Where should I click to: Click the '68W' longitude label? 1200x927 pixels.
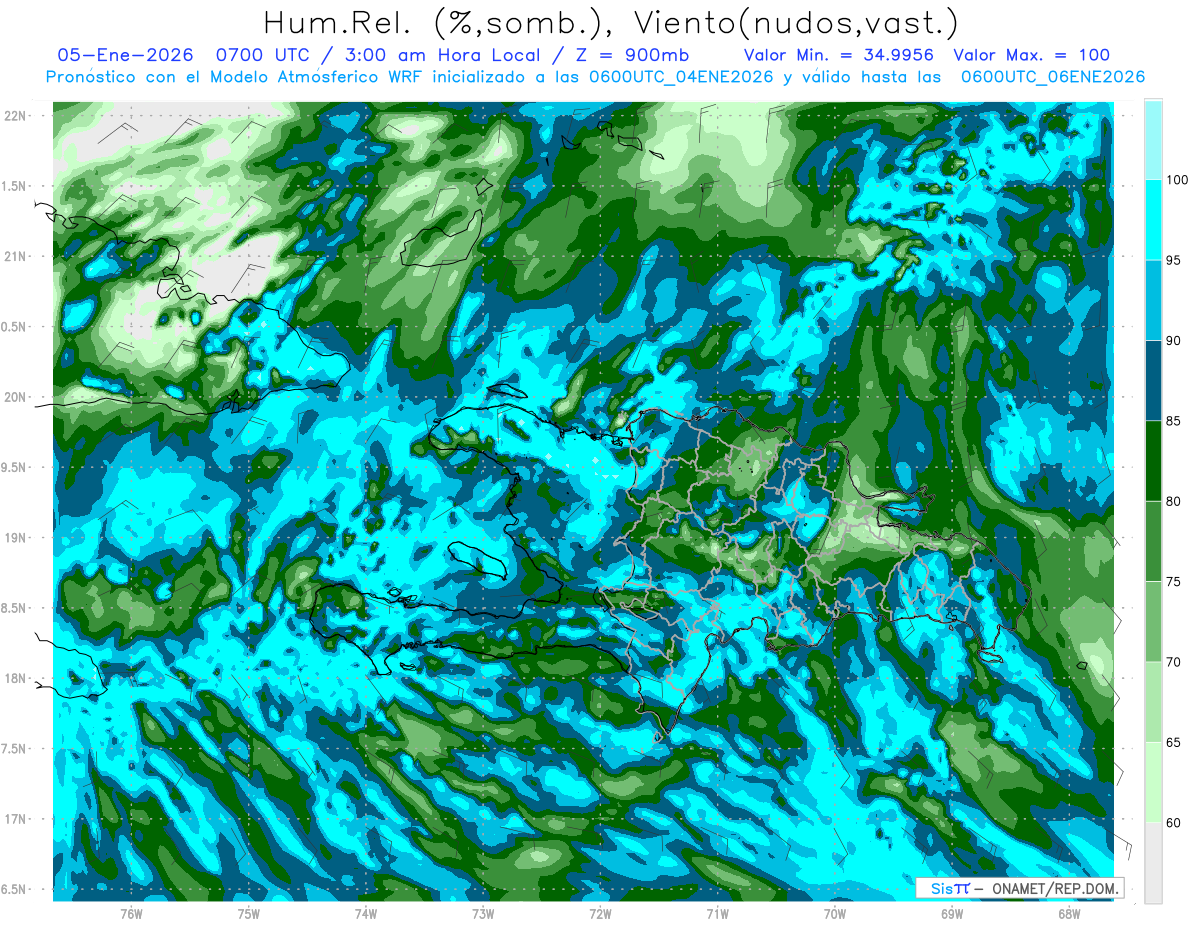1069,914
